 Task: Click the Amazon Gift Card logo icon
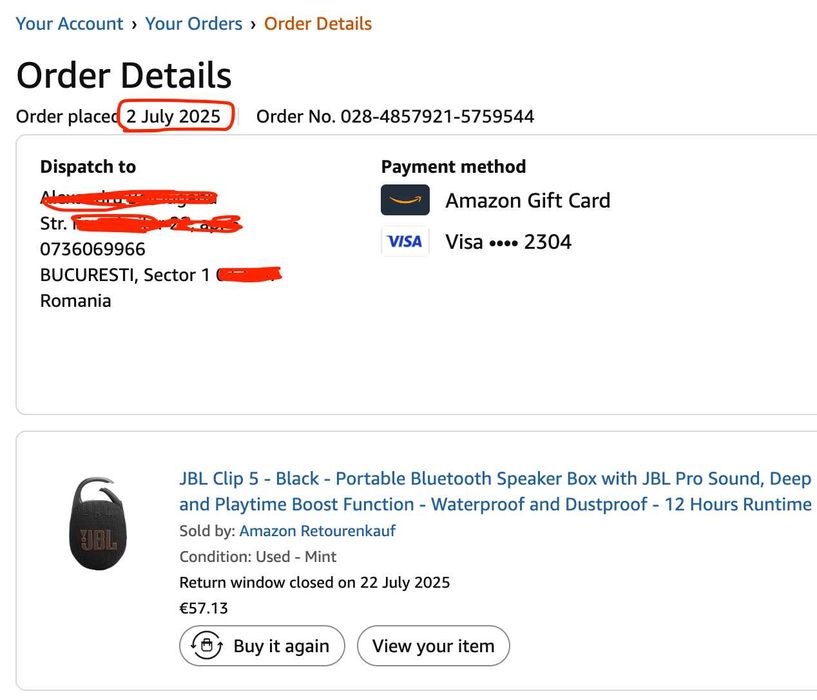405,200
